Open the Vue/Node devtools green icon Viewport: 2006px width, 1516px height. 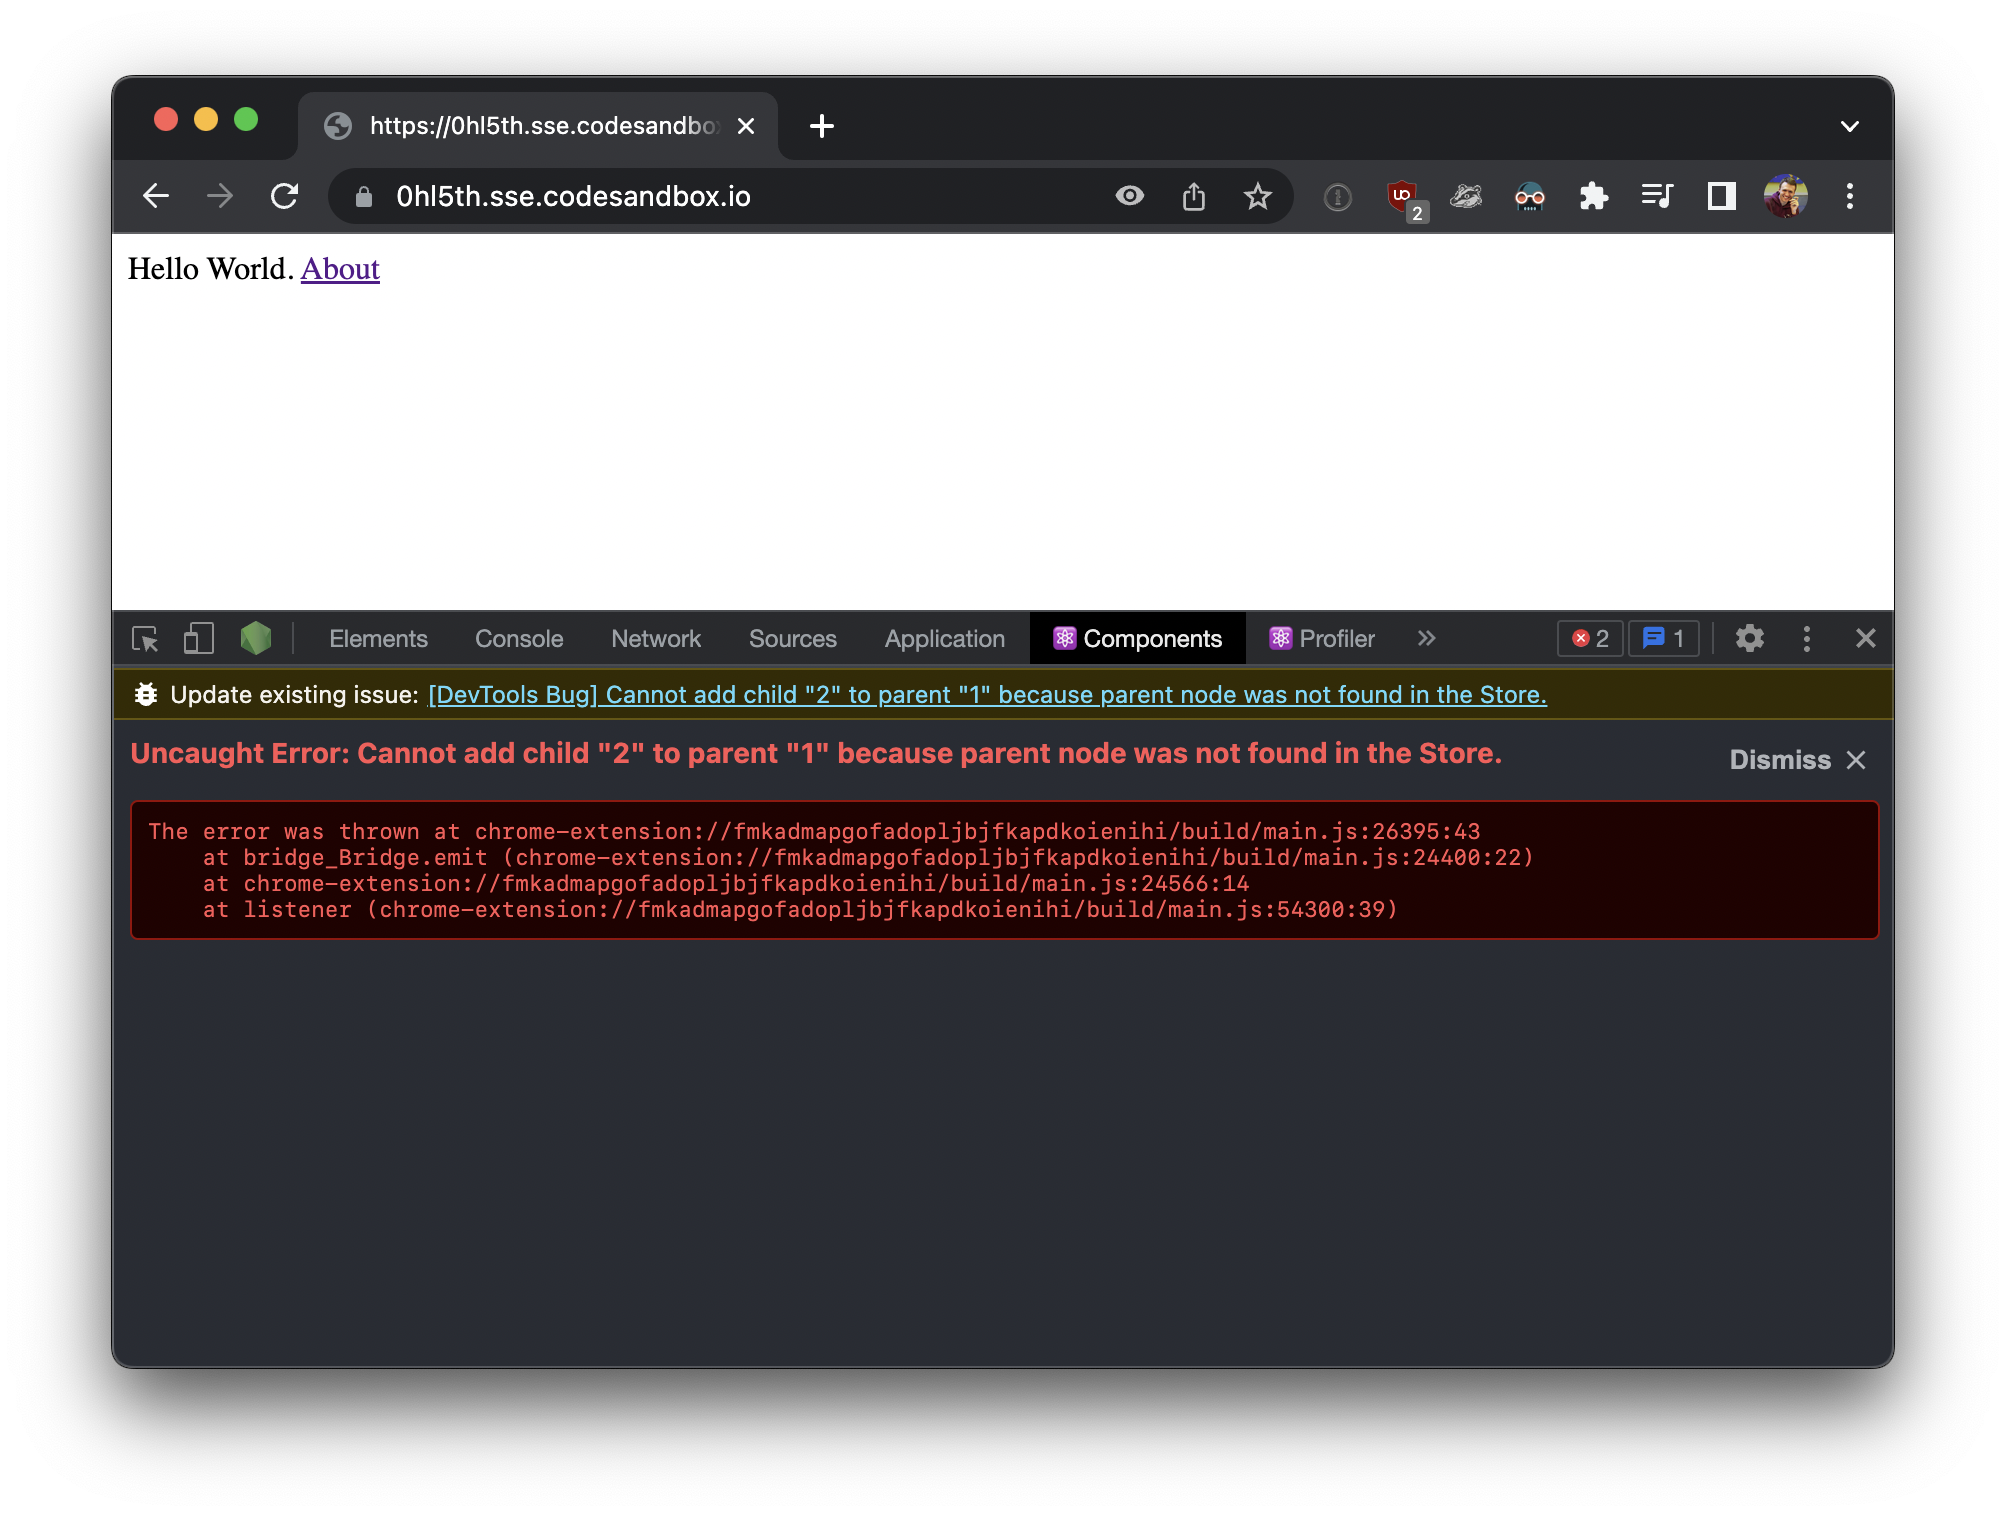pyautogui.click(x=256, y=638)
